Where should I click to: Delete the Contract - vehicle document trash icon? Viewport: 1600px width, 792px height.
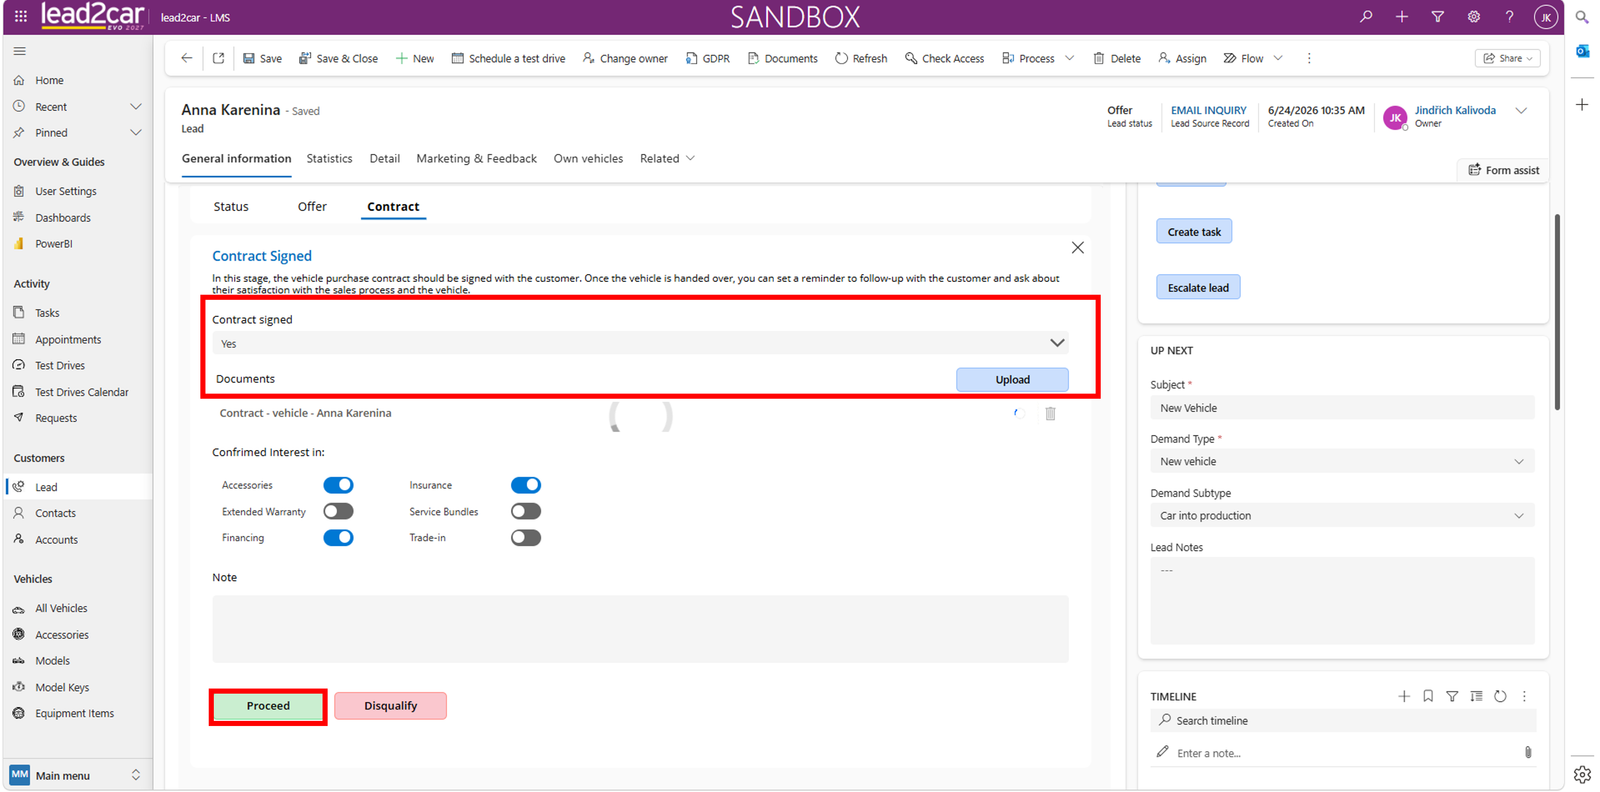tap(1050, 413)
